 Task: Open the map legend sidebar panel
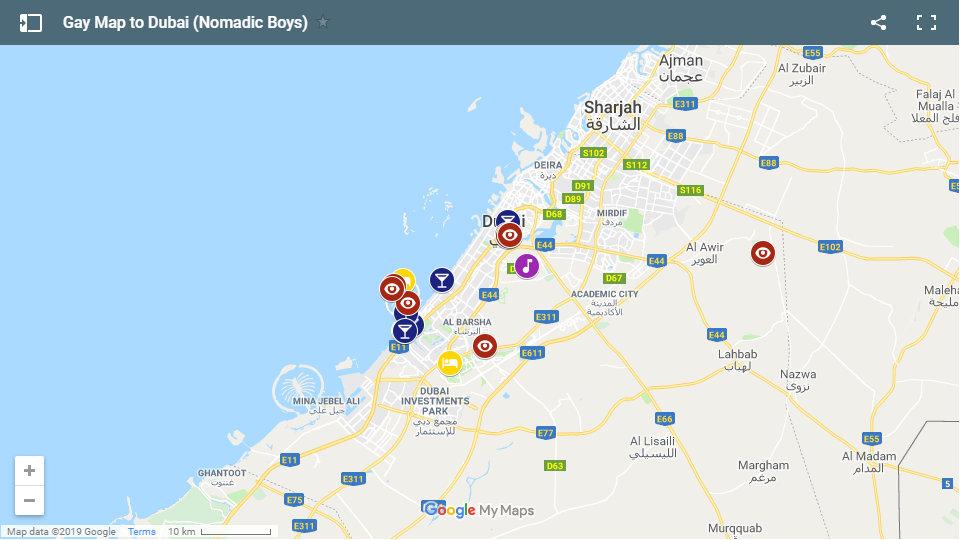pos(31,23)
